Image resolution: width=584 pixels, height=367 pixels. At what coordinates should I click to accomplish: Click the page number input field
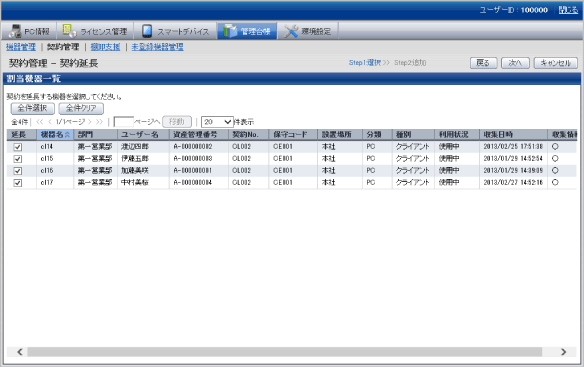[x=123, y=122]
